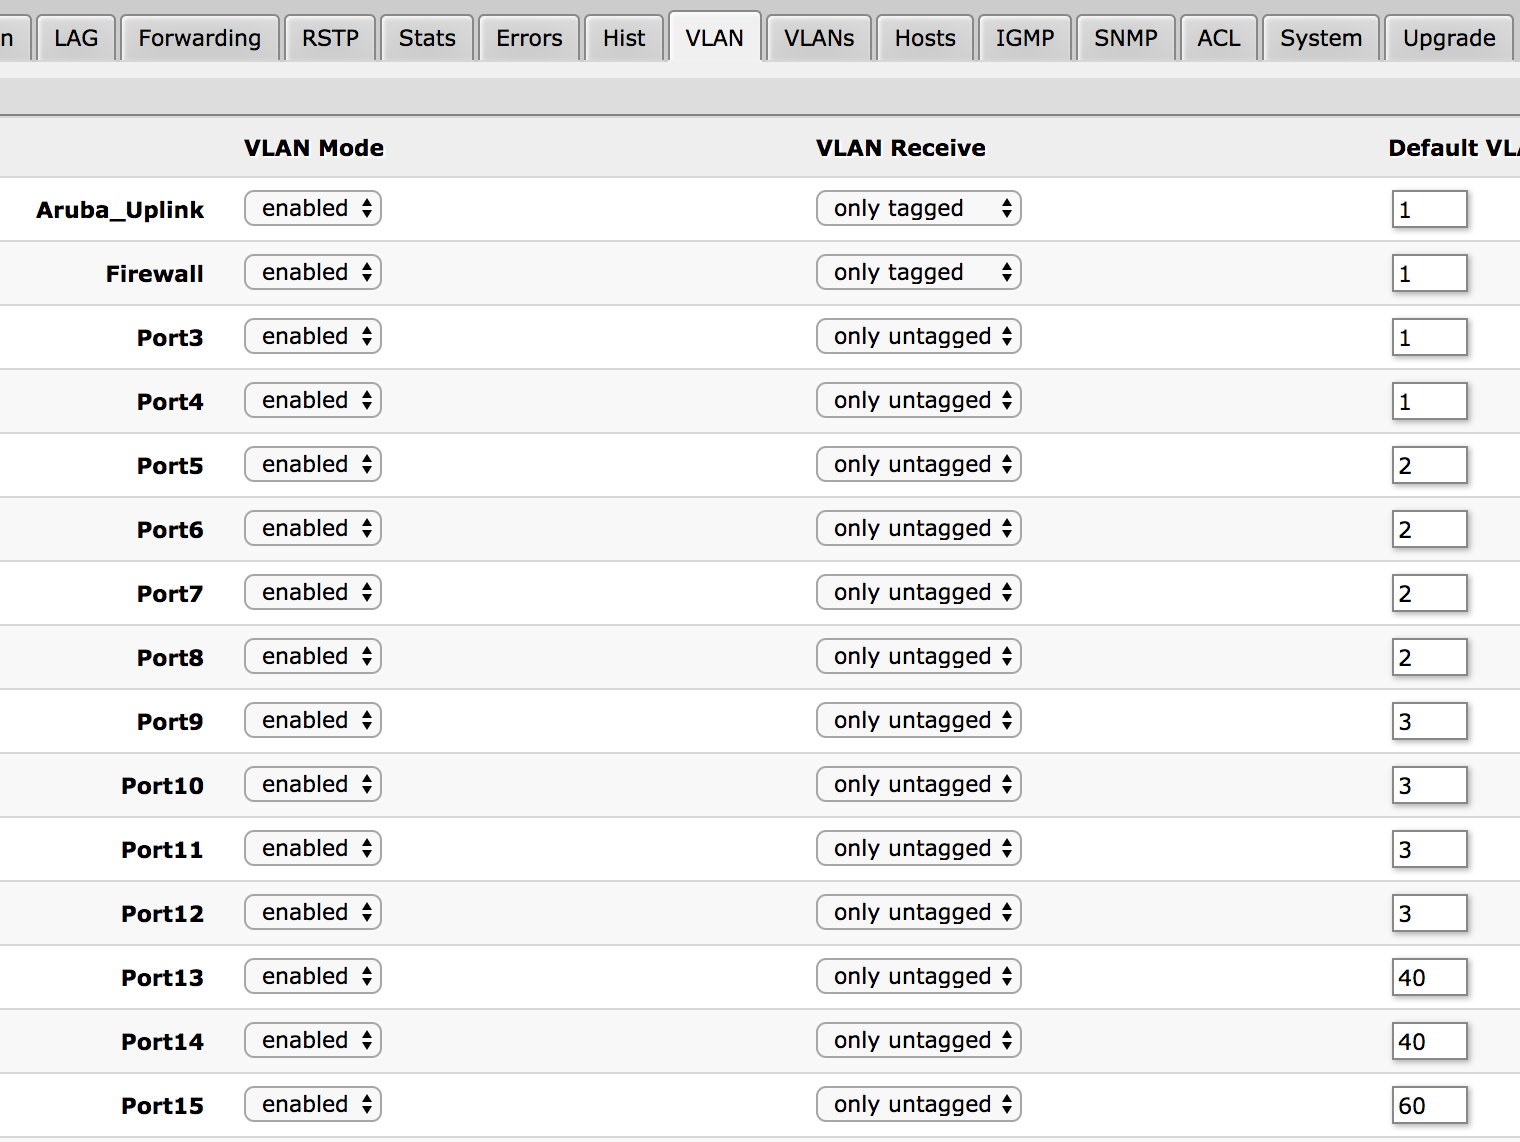Screen dimensions: 1520x1142
Task: Go to the IGMP tab
Action: coord(1024,38)
